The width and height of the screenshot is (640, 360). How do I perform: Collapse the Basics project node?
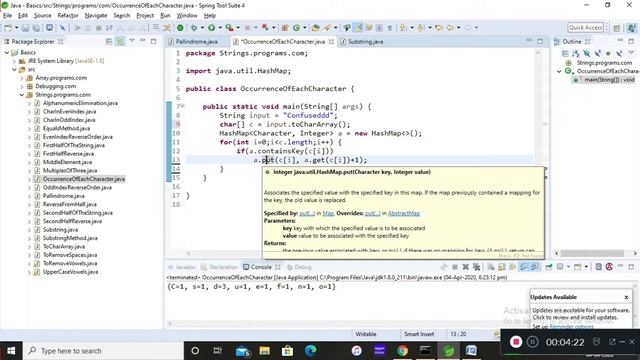tap(7, 52)
